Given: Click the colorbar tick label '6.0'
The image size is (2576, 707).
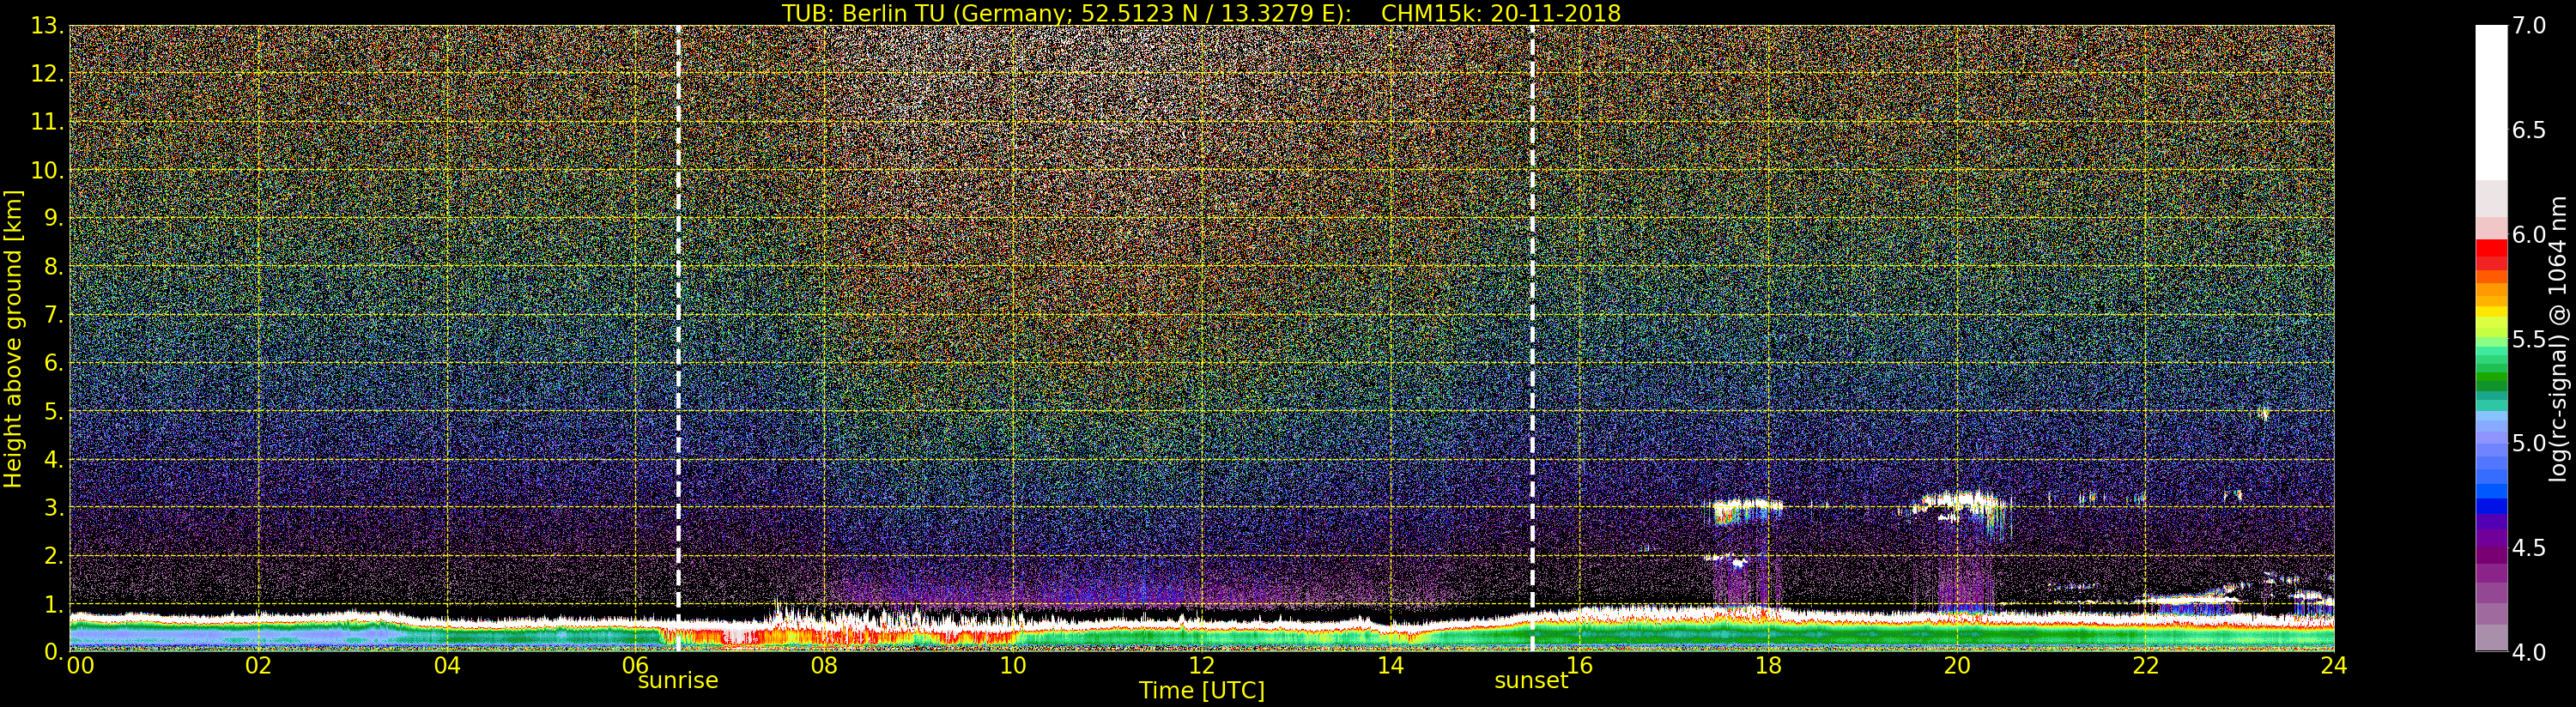Looking at the screenshot, I should (2529, 235).
